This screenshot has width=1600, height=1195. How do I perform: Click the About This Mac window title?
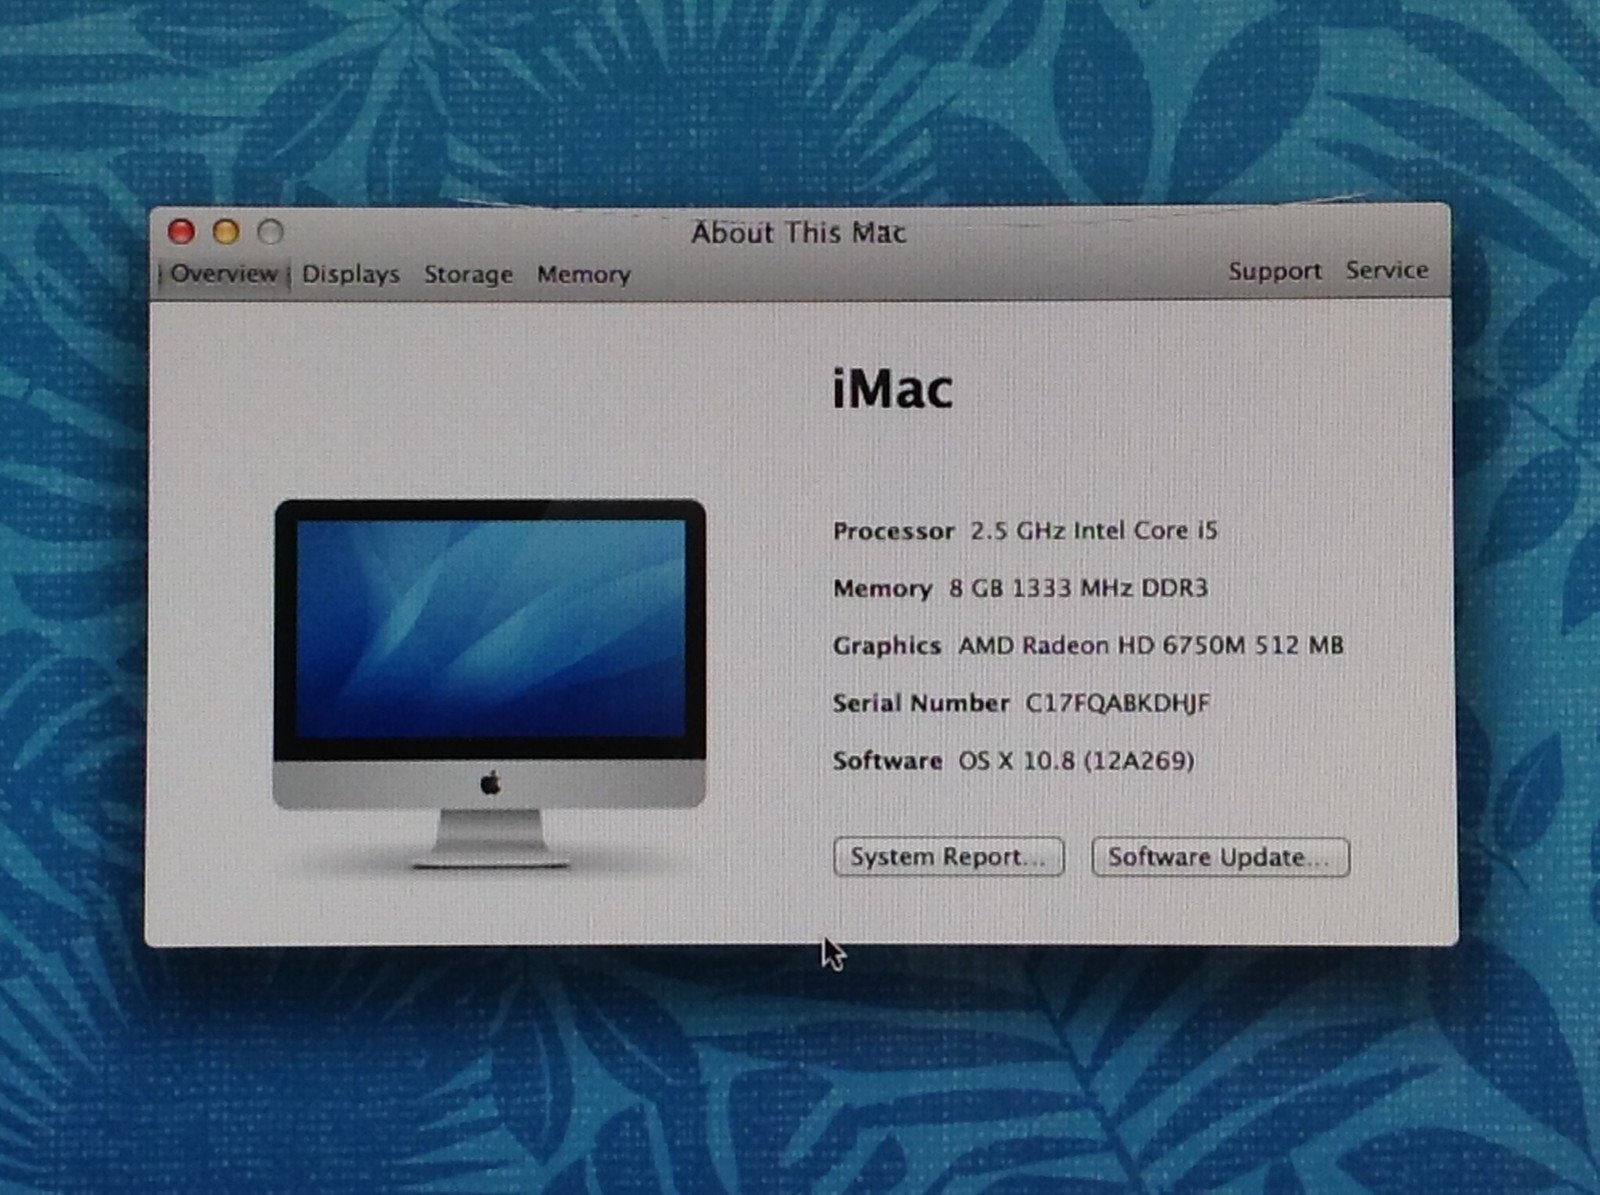click(798, 233)
